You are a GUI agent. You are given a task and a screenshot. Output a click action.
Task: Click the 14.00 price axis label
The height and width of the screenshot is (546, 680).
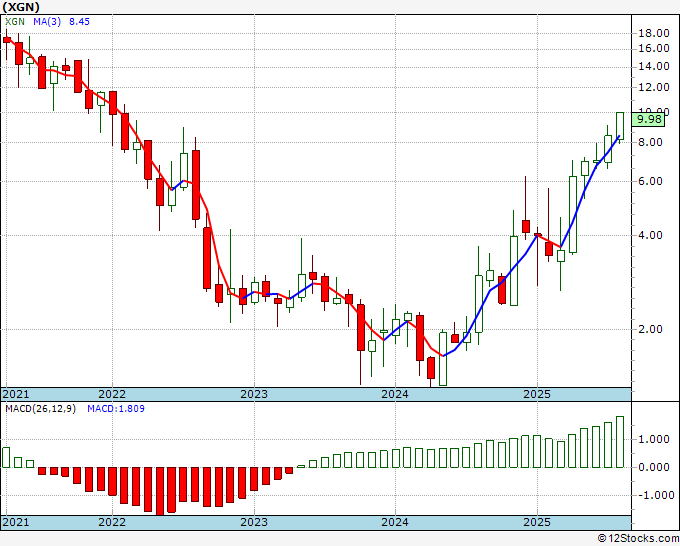click(653, 66)
